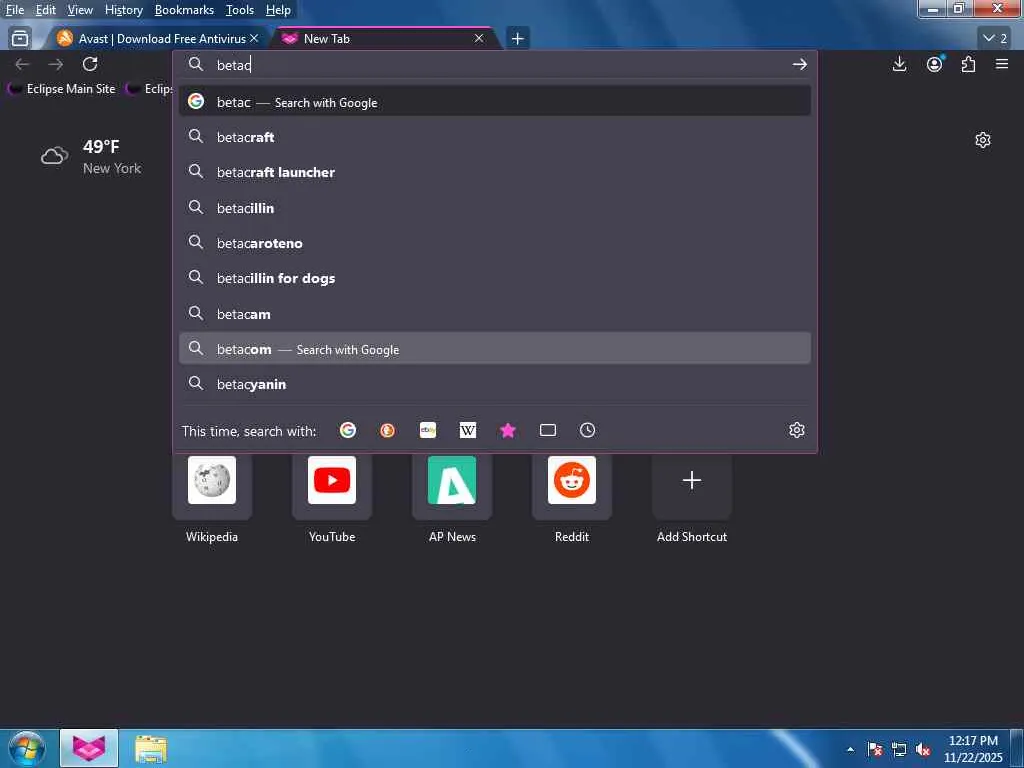Close the New Tab tab
This screenshot has height=768, width=1024.
point(479,39)
